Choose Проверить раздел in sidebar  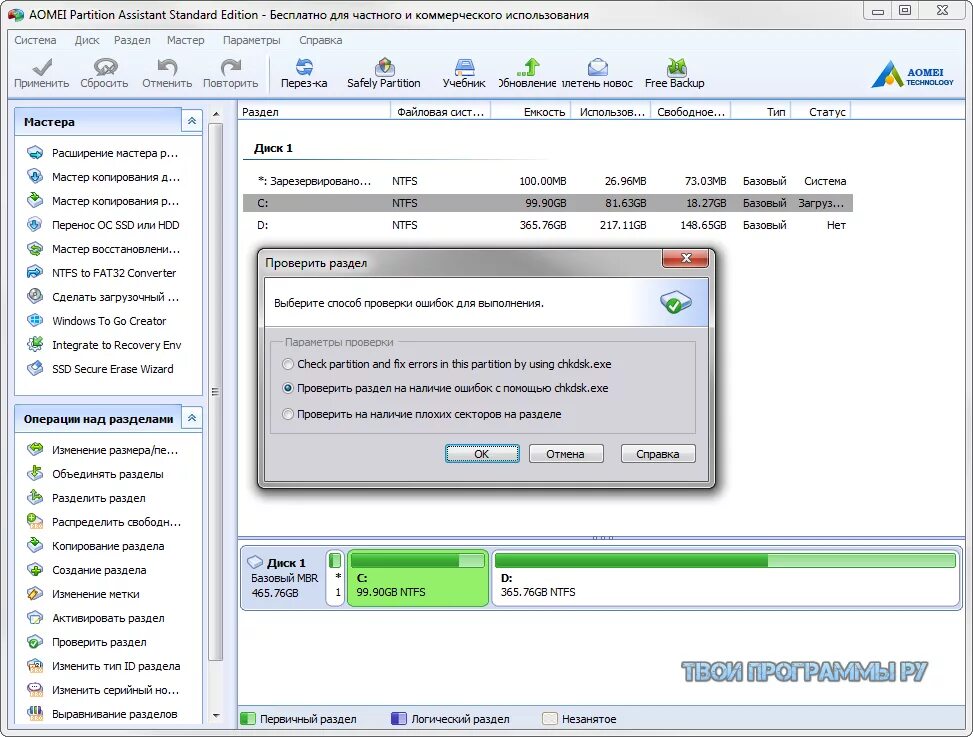[87, 642]
